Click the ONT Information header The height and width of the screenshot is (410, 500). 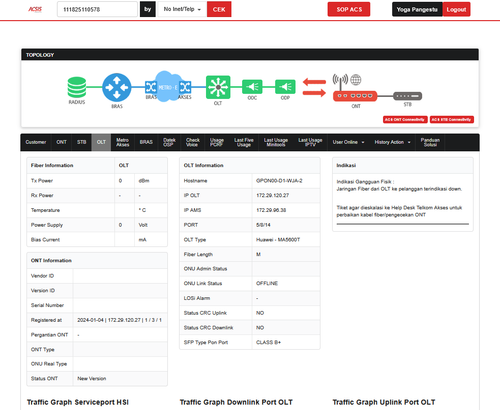(x=51, y=261)
